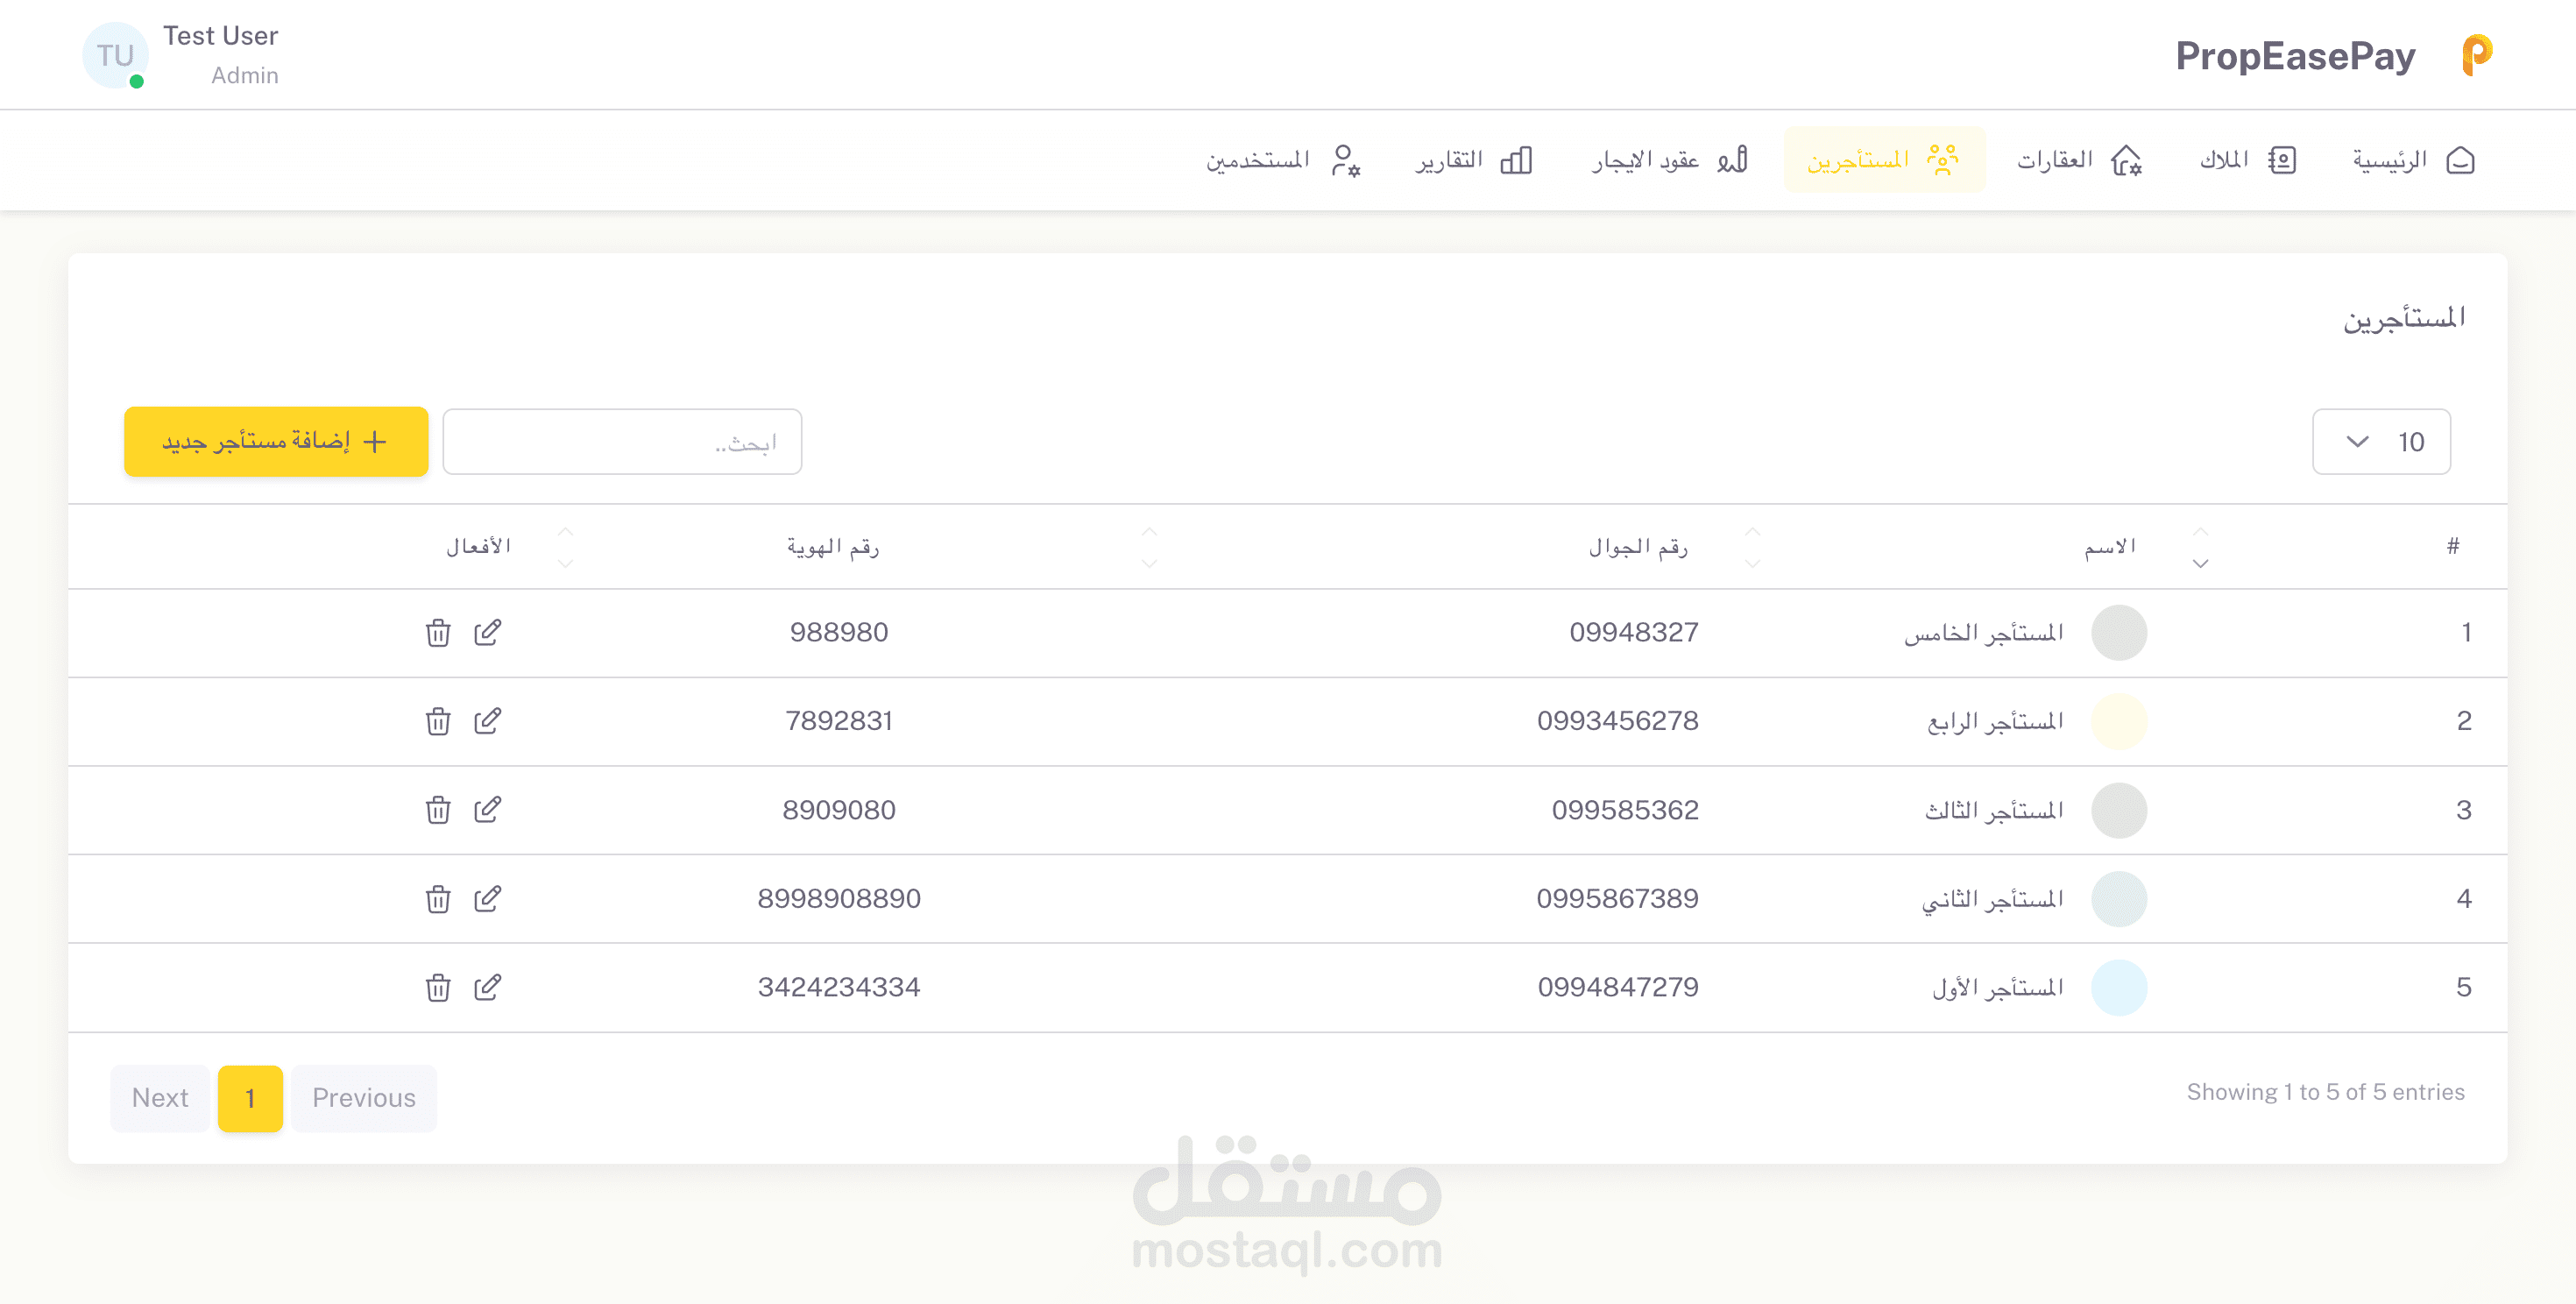Image resolution: width=2576 pixels, height=1304 pixels.
Task: Edit tenant with ID 8909080
Action: pos(487,809)
